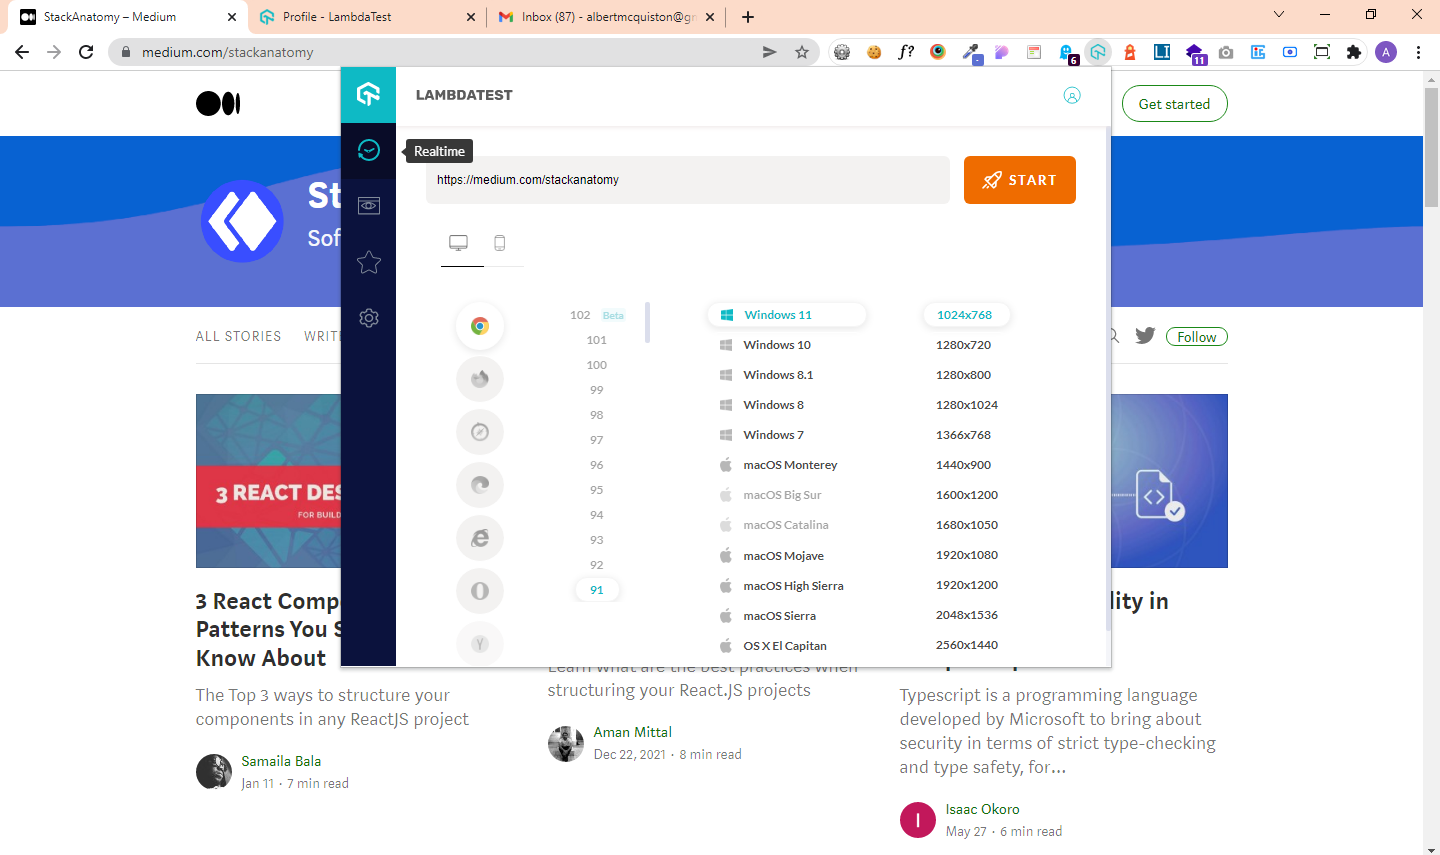Open ALL STORIES navigation item
Image resolution: width=1440 pixels, height=855 pixels.
click(238, 336)
